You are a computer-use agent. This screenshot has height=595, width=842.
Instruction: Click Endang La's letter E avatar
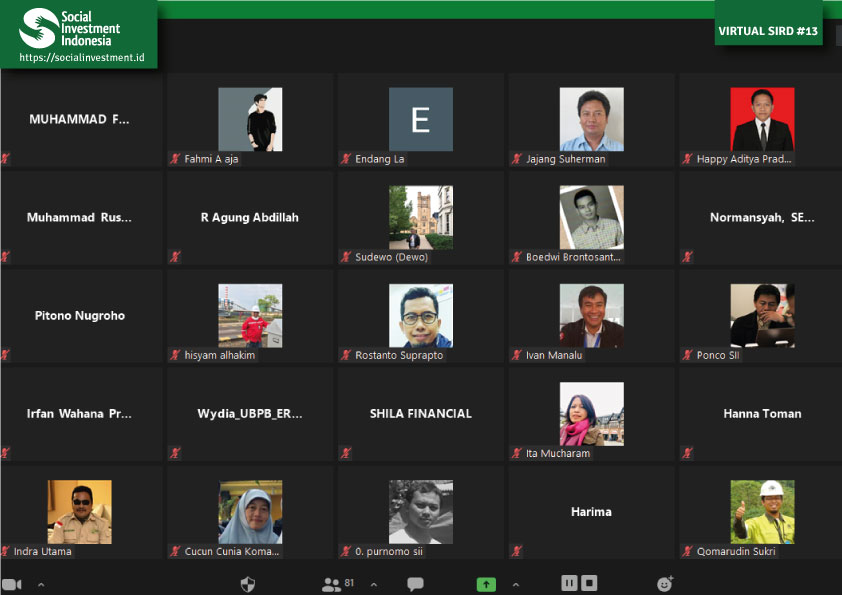click(420, 119)
